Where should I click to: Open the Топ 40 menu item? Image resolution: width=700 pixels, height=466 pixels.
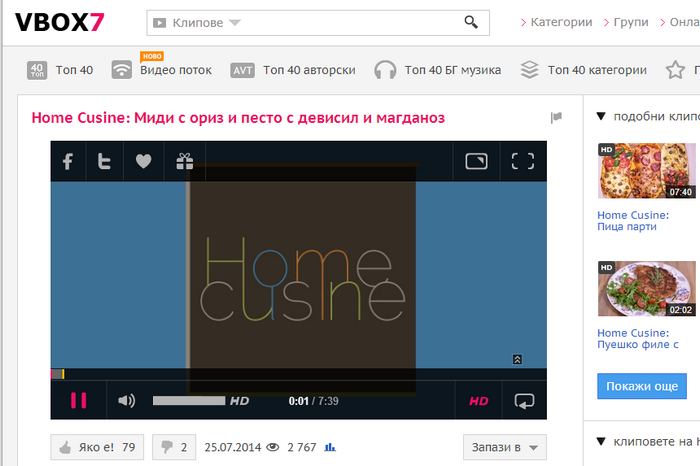[60, 70]
